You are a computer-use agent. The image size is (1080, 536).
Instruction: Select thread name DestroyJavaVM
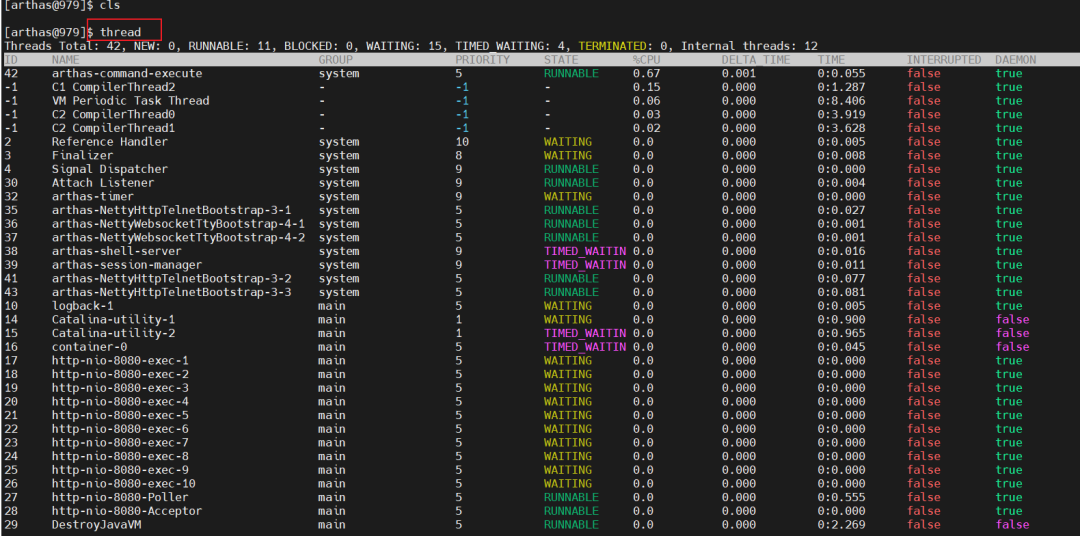(96, 525)
